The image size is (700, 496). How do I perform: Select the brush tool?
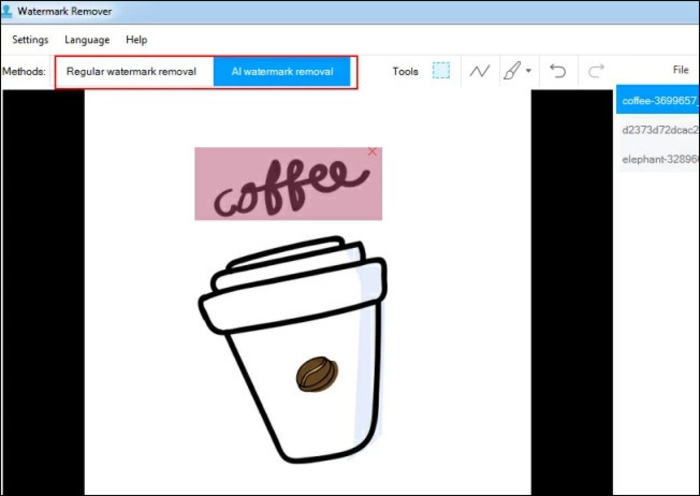pos(512,71)
